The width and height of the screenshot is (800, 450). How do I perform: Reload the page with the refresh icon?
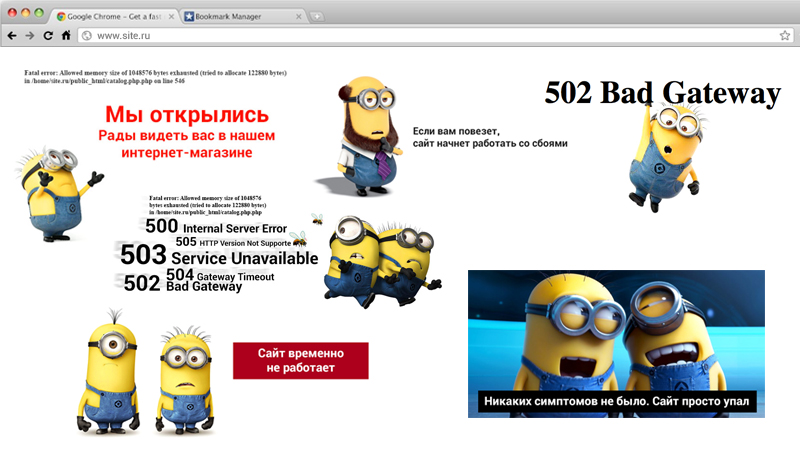click(x=48, y=35)
